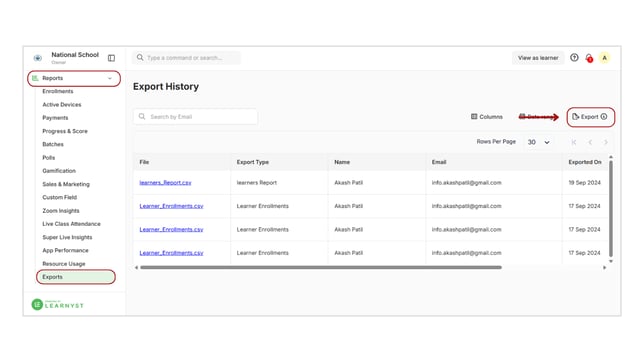The height and width of the screenshot is (362, 644).
Task: Open Rows Per Page dropdown
Action: point(539,142)
